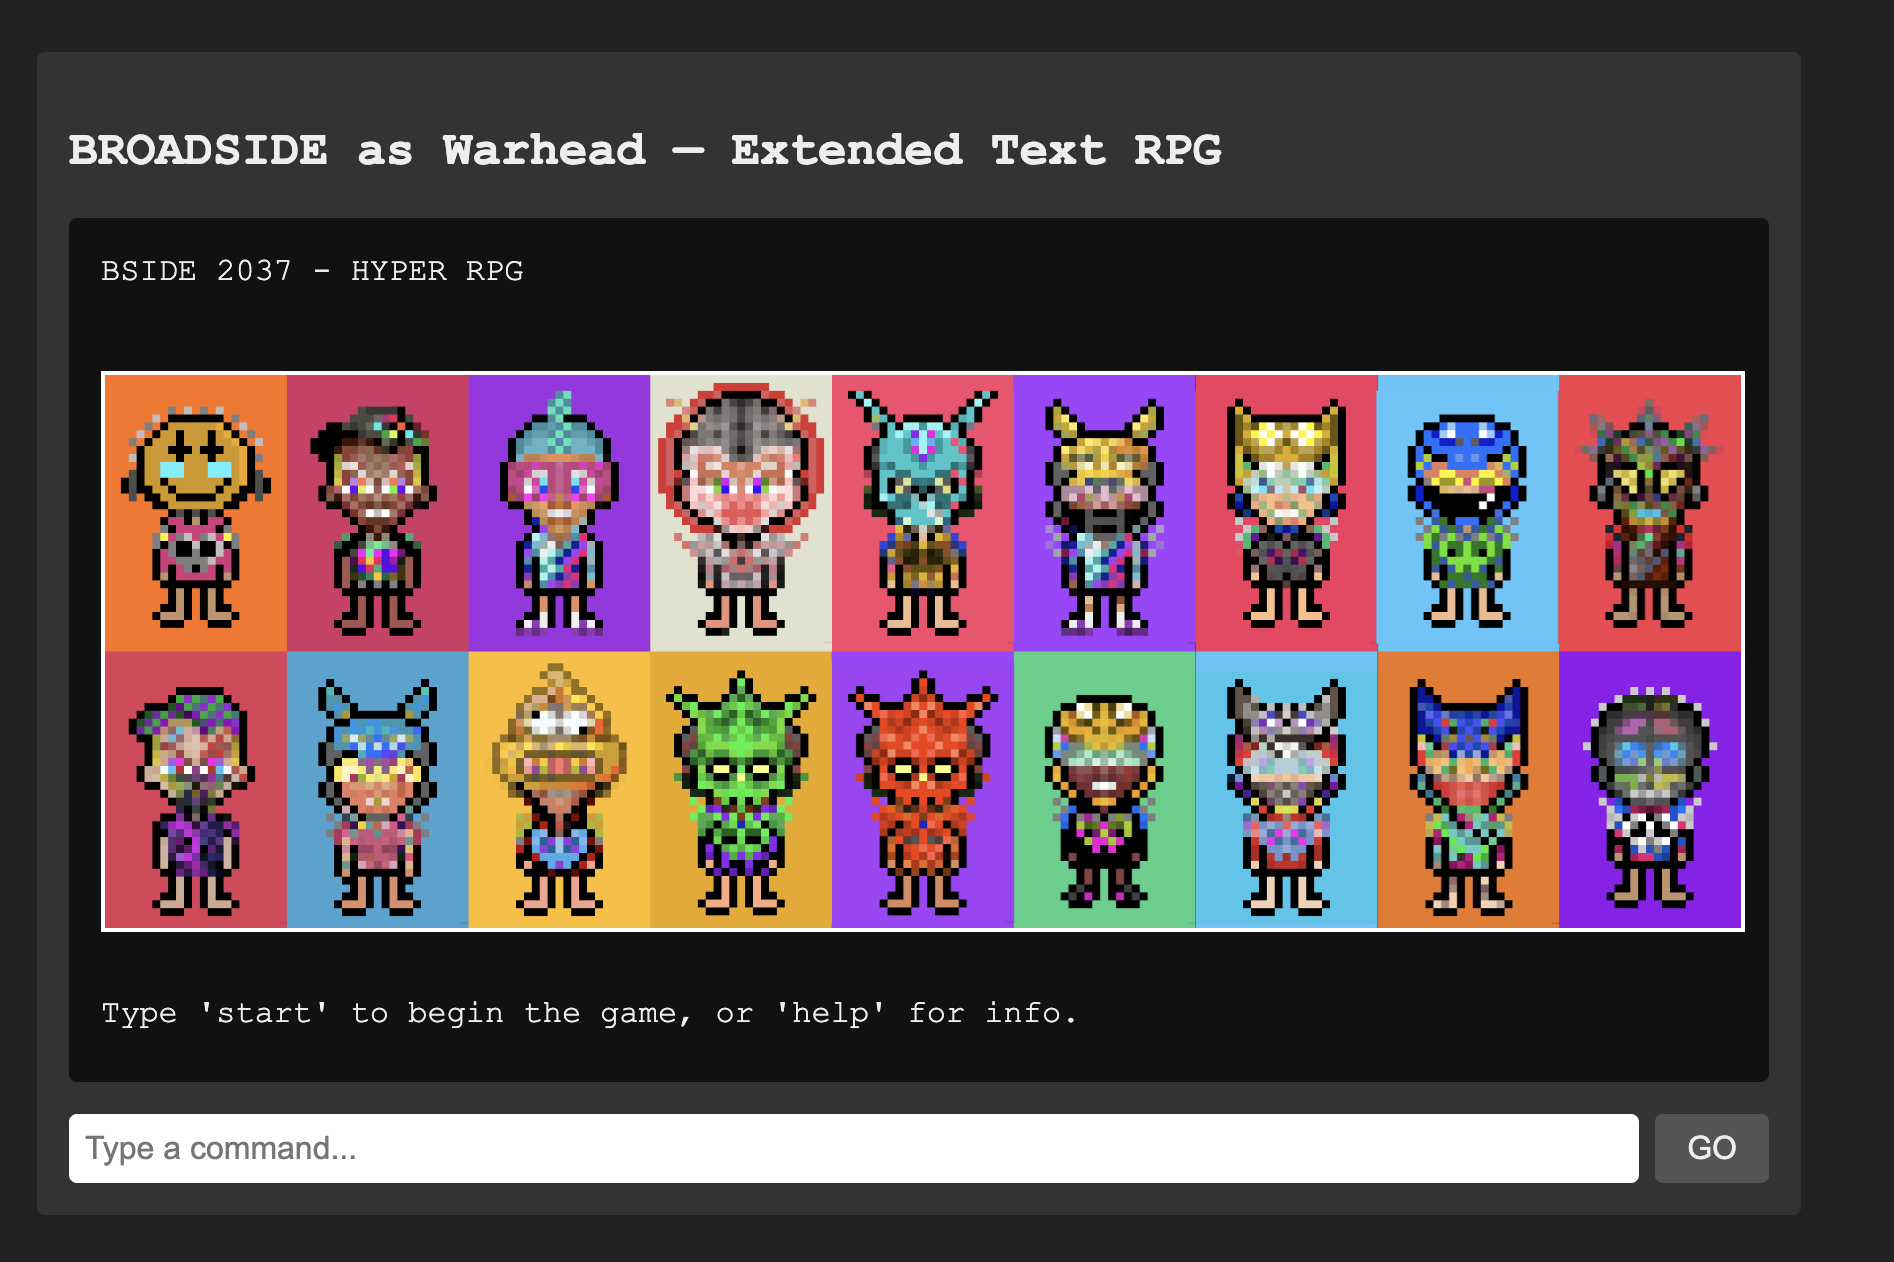Image resolution: width=1894 pixels, height=1262 pixels.
Task: Choose the gold-crowned character on red background
Action: point(1286,513)
